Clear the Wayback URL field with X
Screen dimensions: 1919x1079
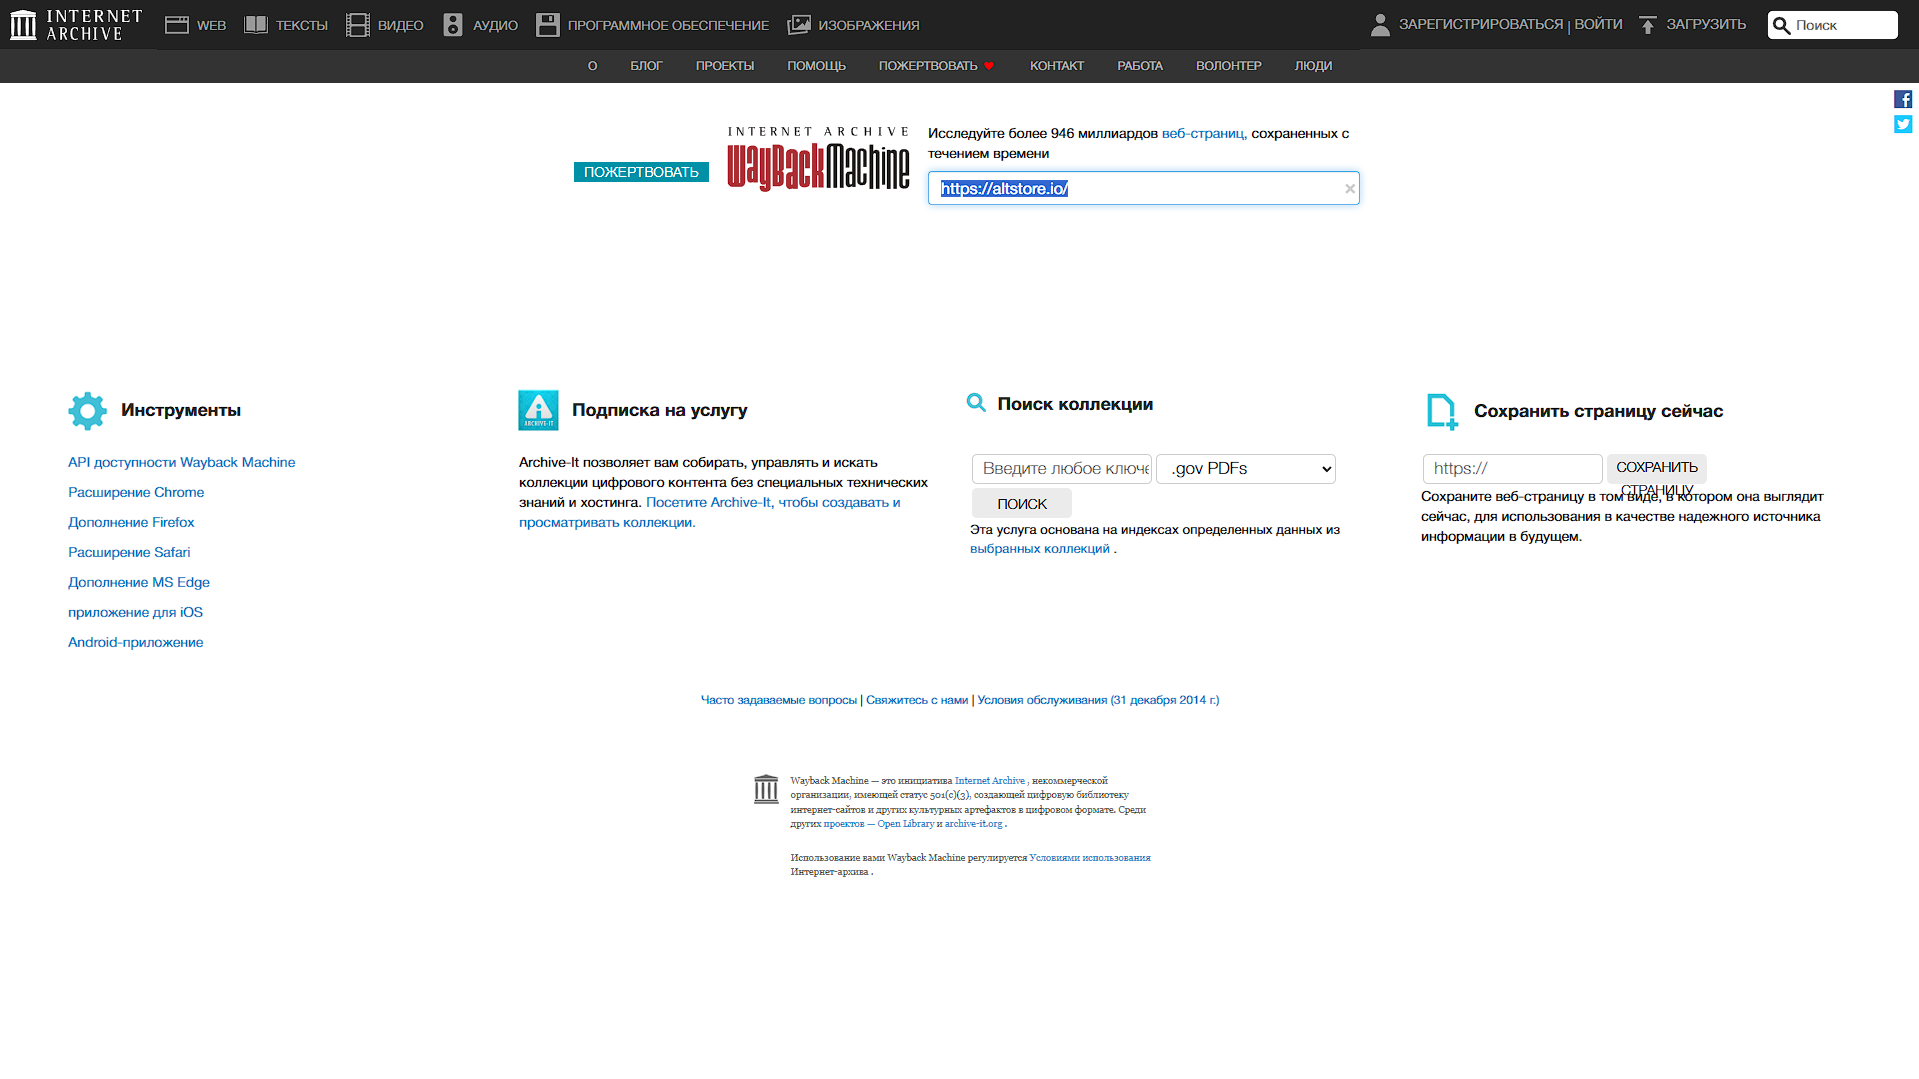(x=1349, y=188)
